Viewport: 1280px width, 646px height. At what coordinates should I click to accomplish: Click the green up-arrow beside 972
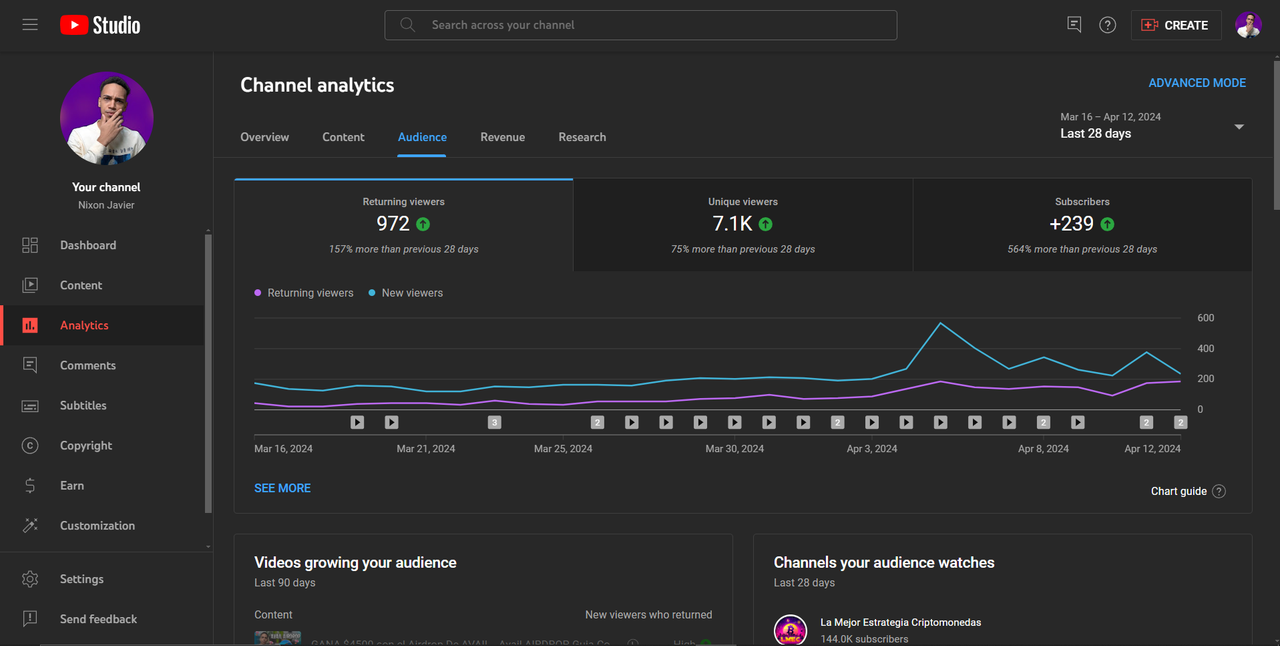423,224
